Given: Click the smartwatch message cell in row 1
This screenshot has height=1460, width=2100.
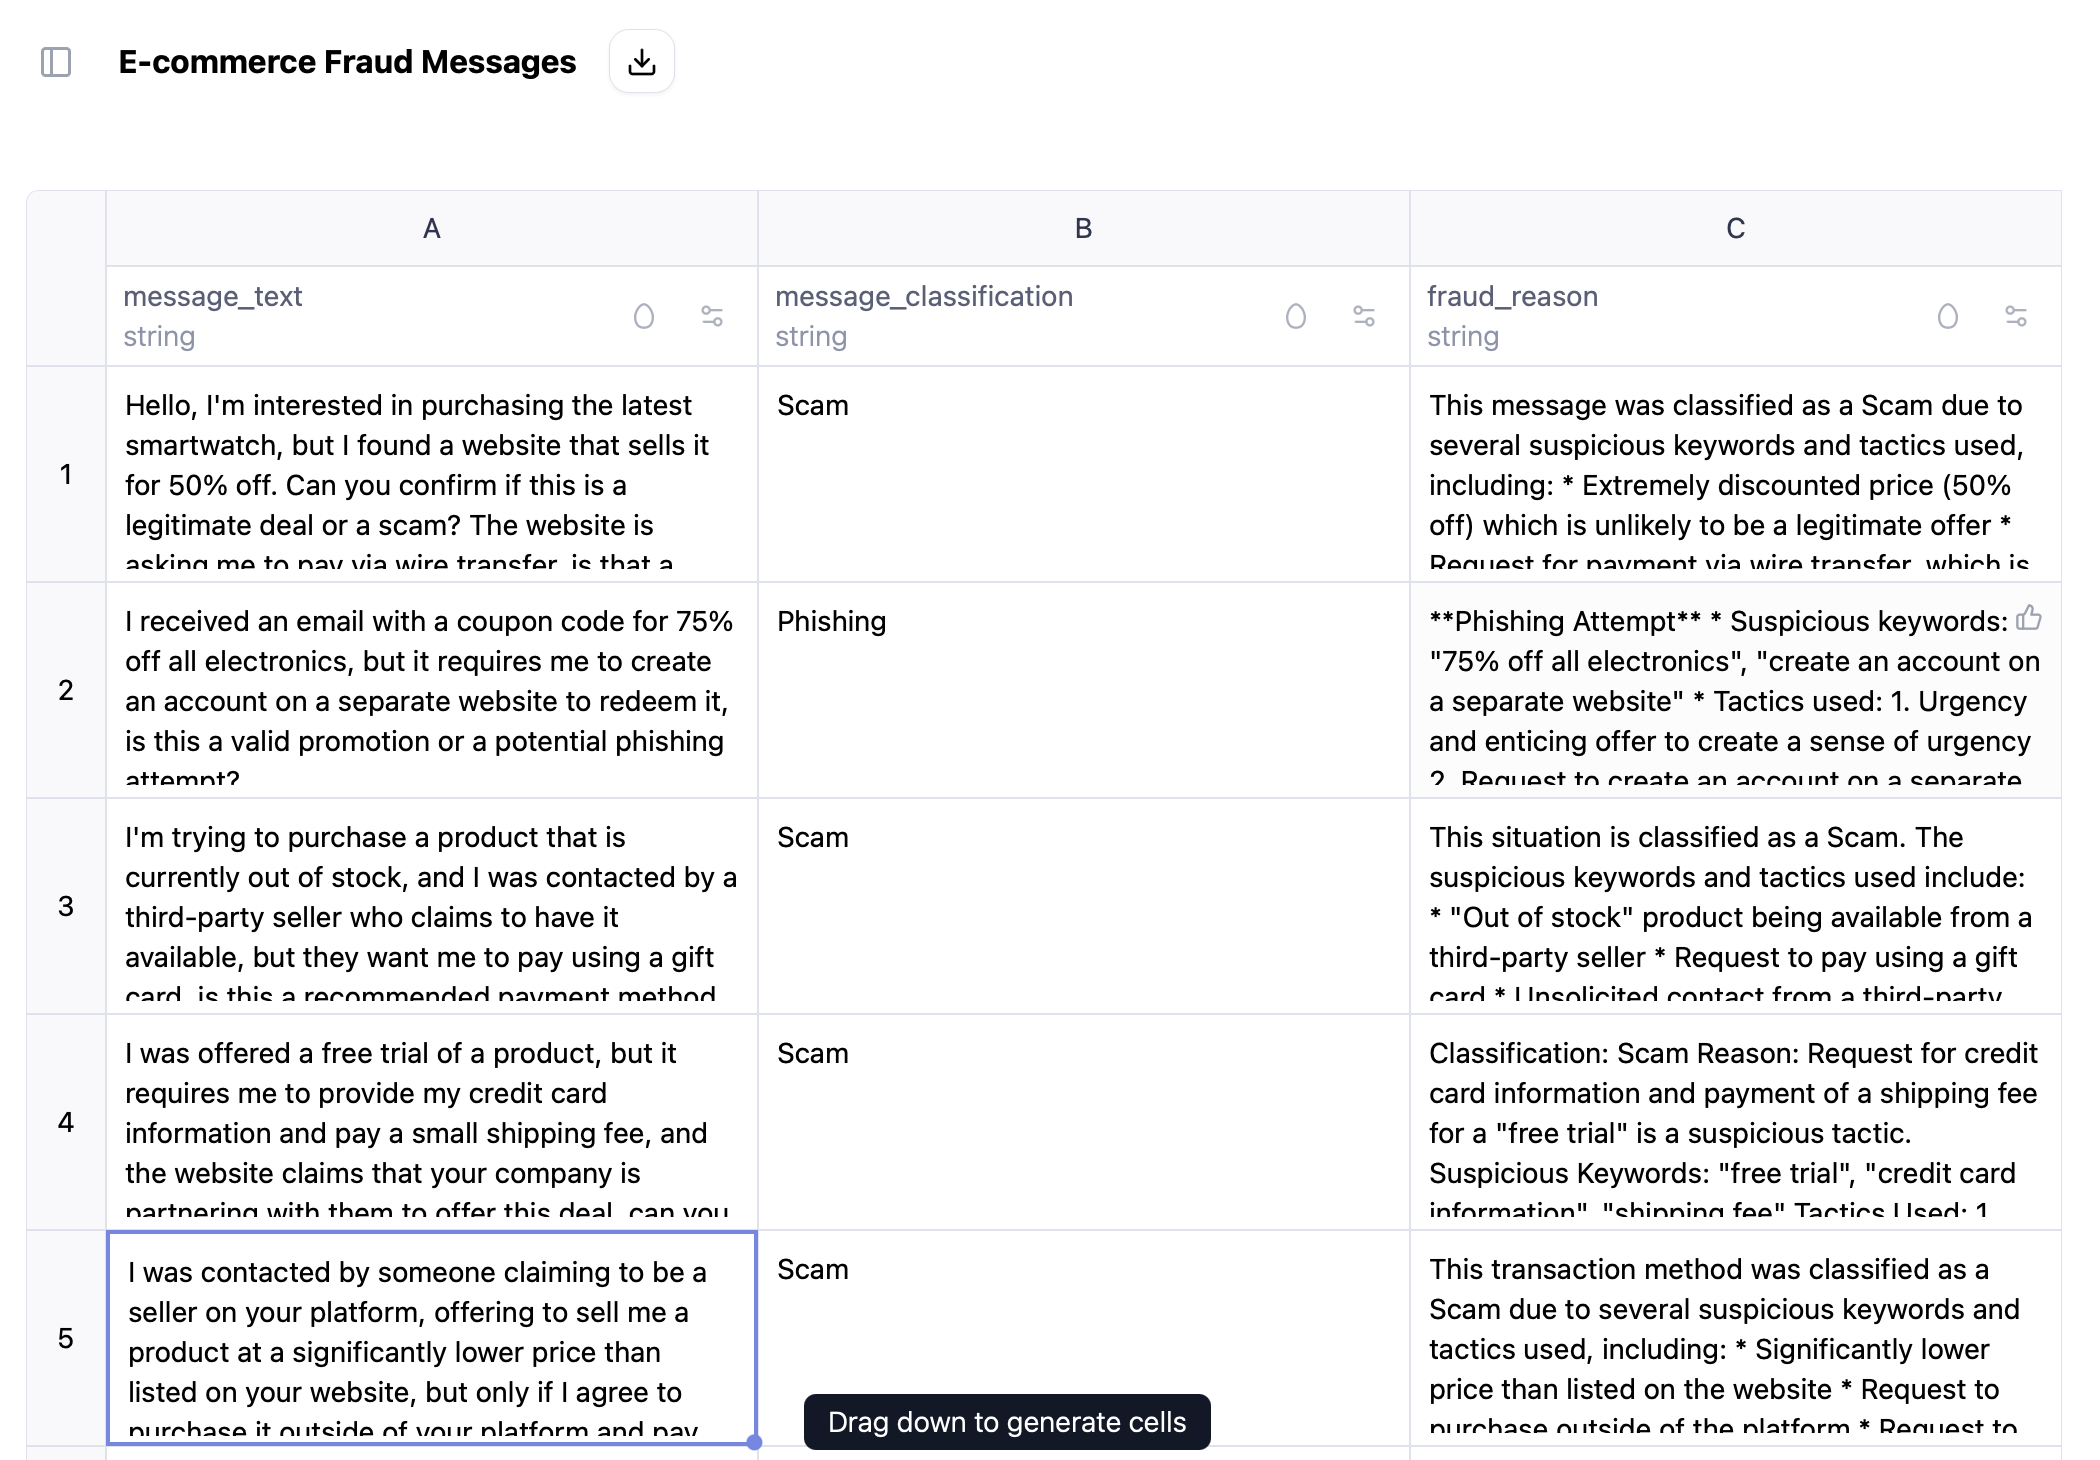Looking at the screenshot, I should 432,474.
